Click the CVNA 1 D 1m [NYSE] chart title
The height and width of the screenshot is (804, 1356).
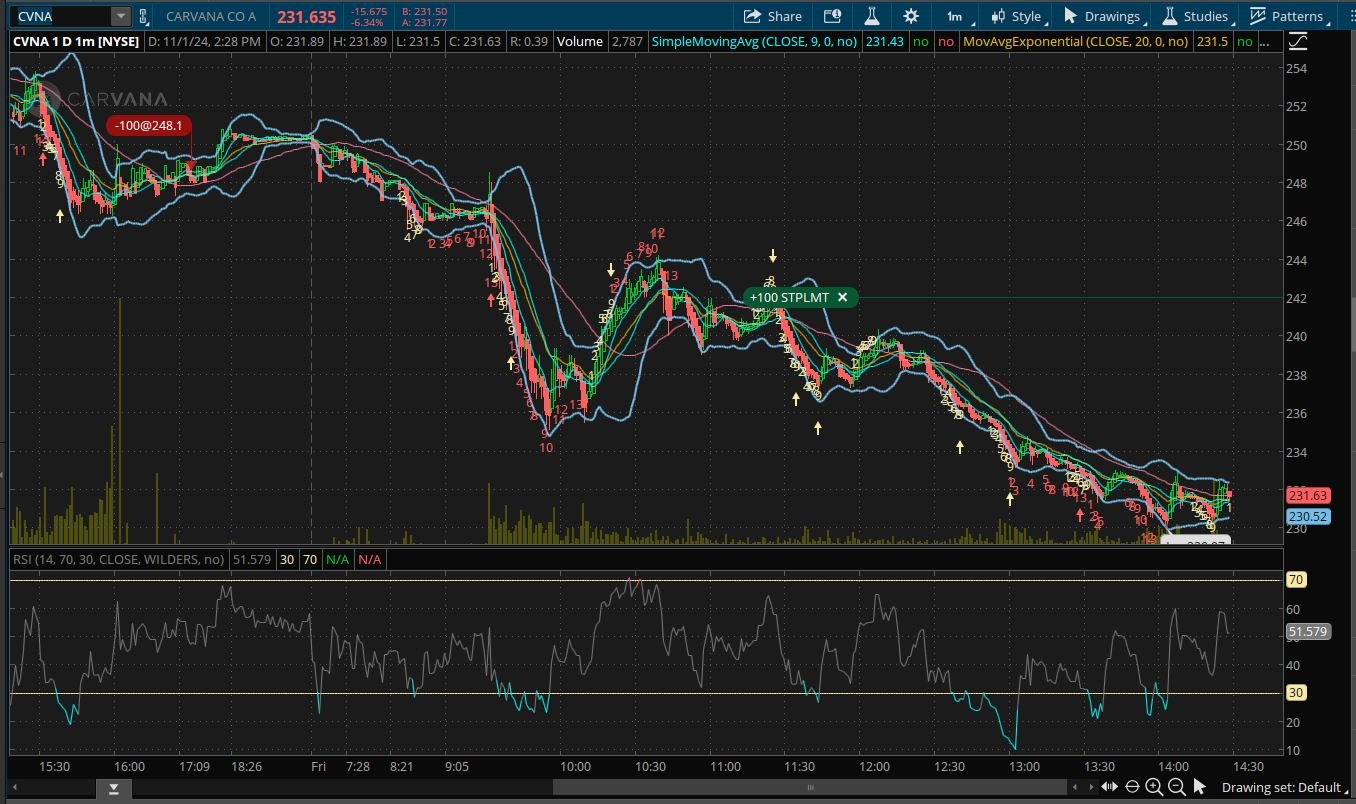75,41
